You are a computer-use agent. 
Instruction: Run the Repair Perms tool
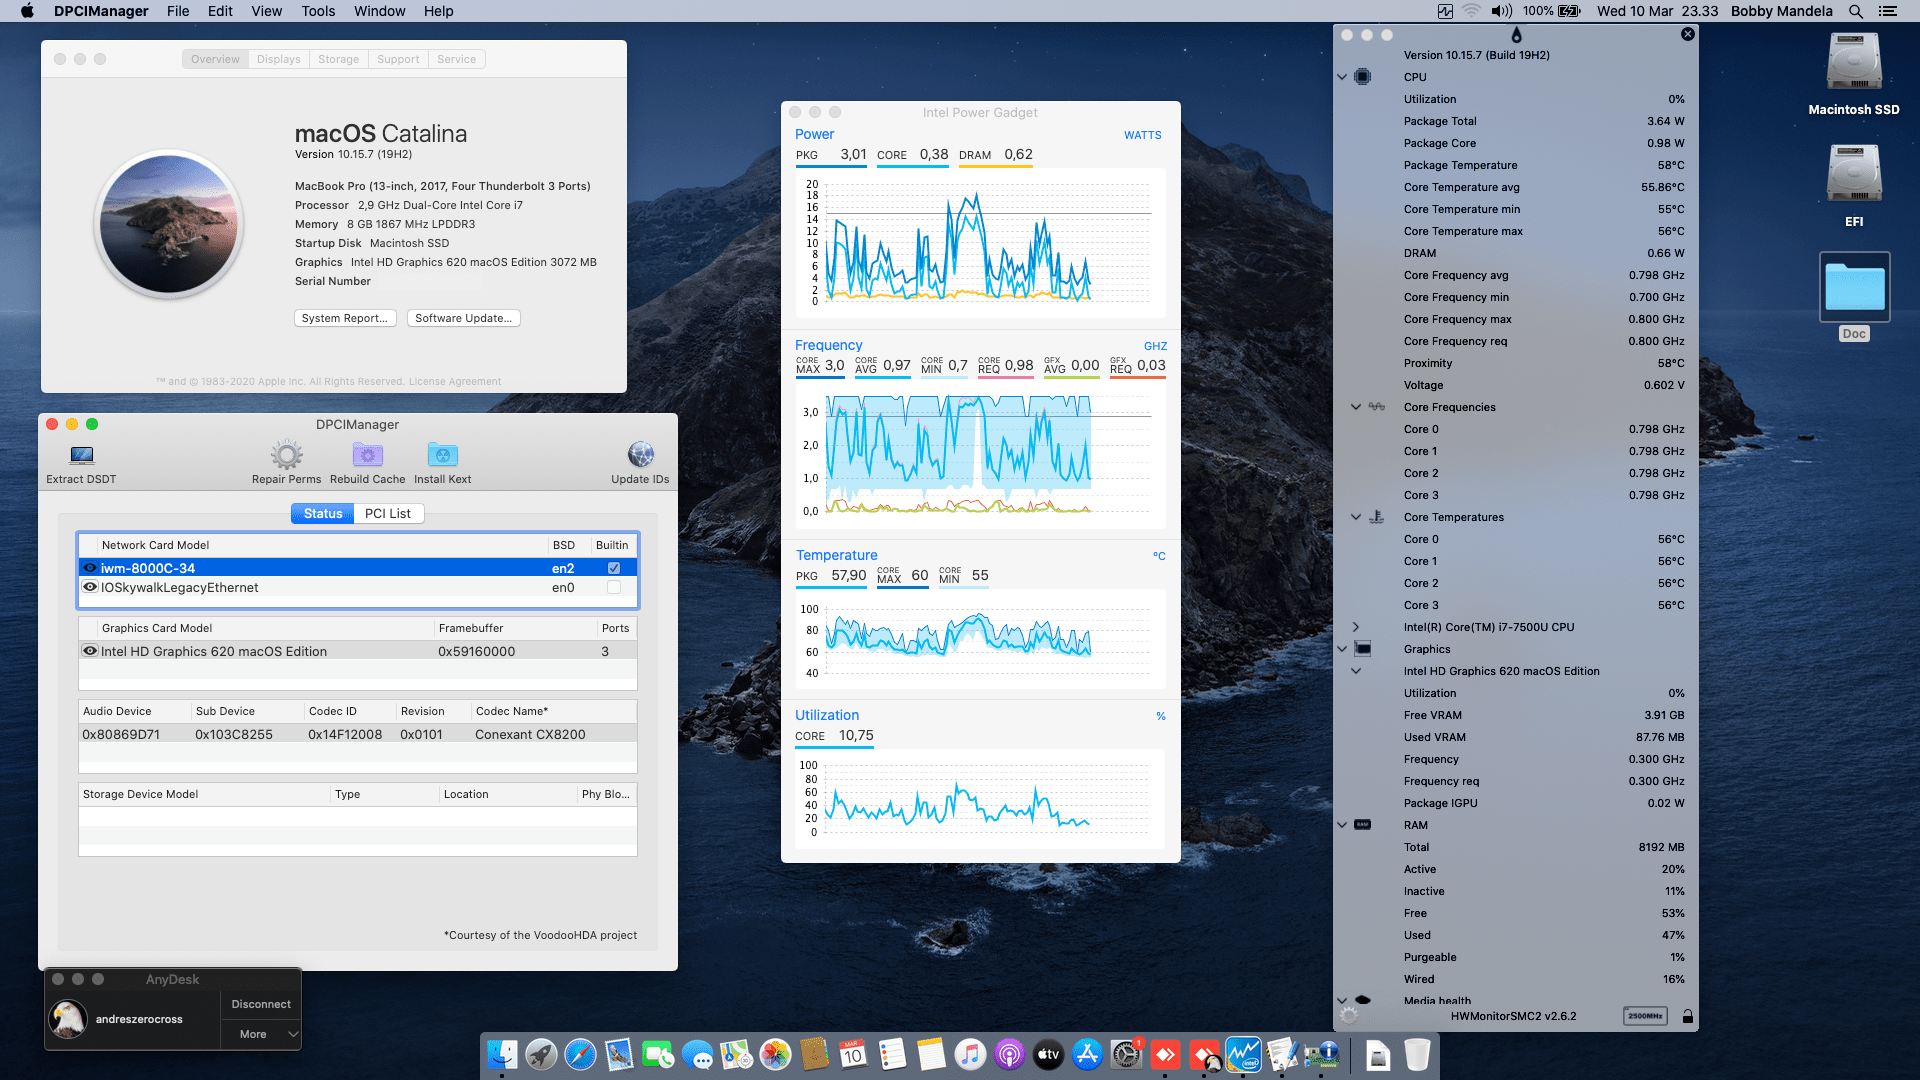(x=286, y=455)
